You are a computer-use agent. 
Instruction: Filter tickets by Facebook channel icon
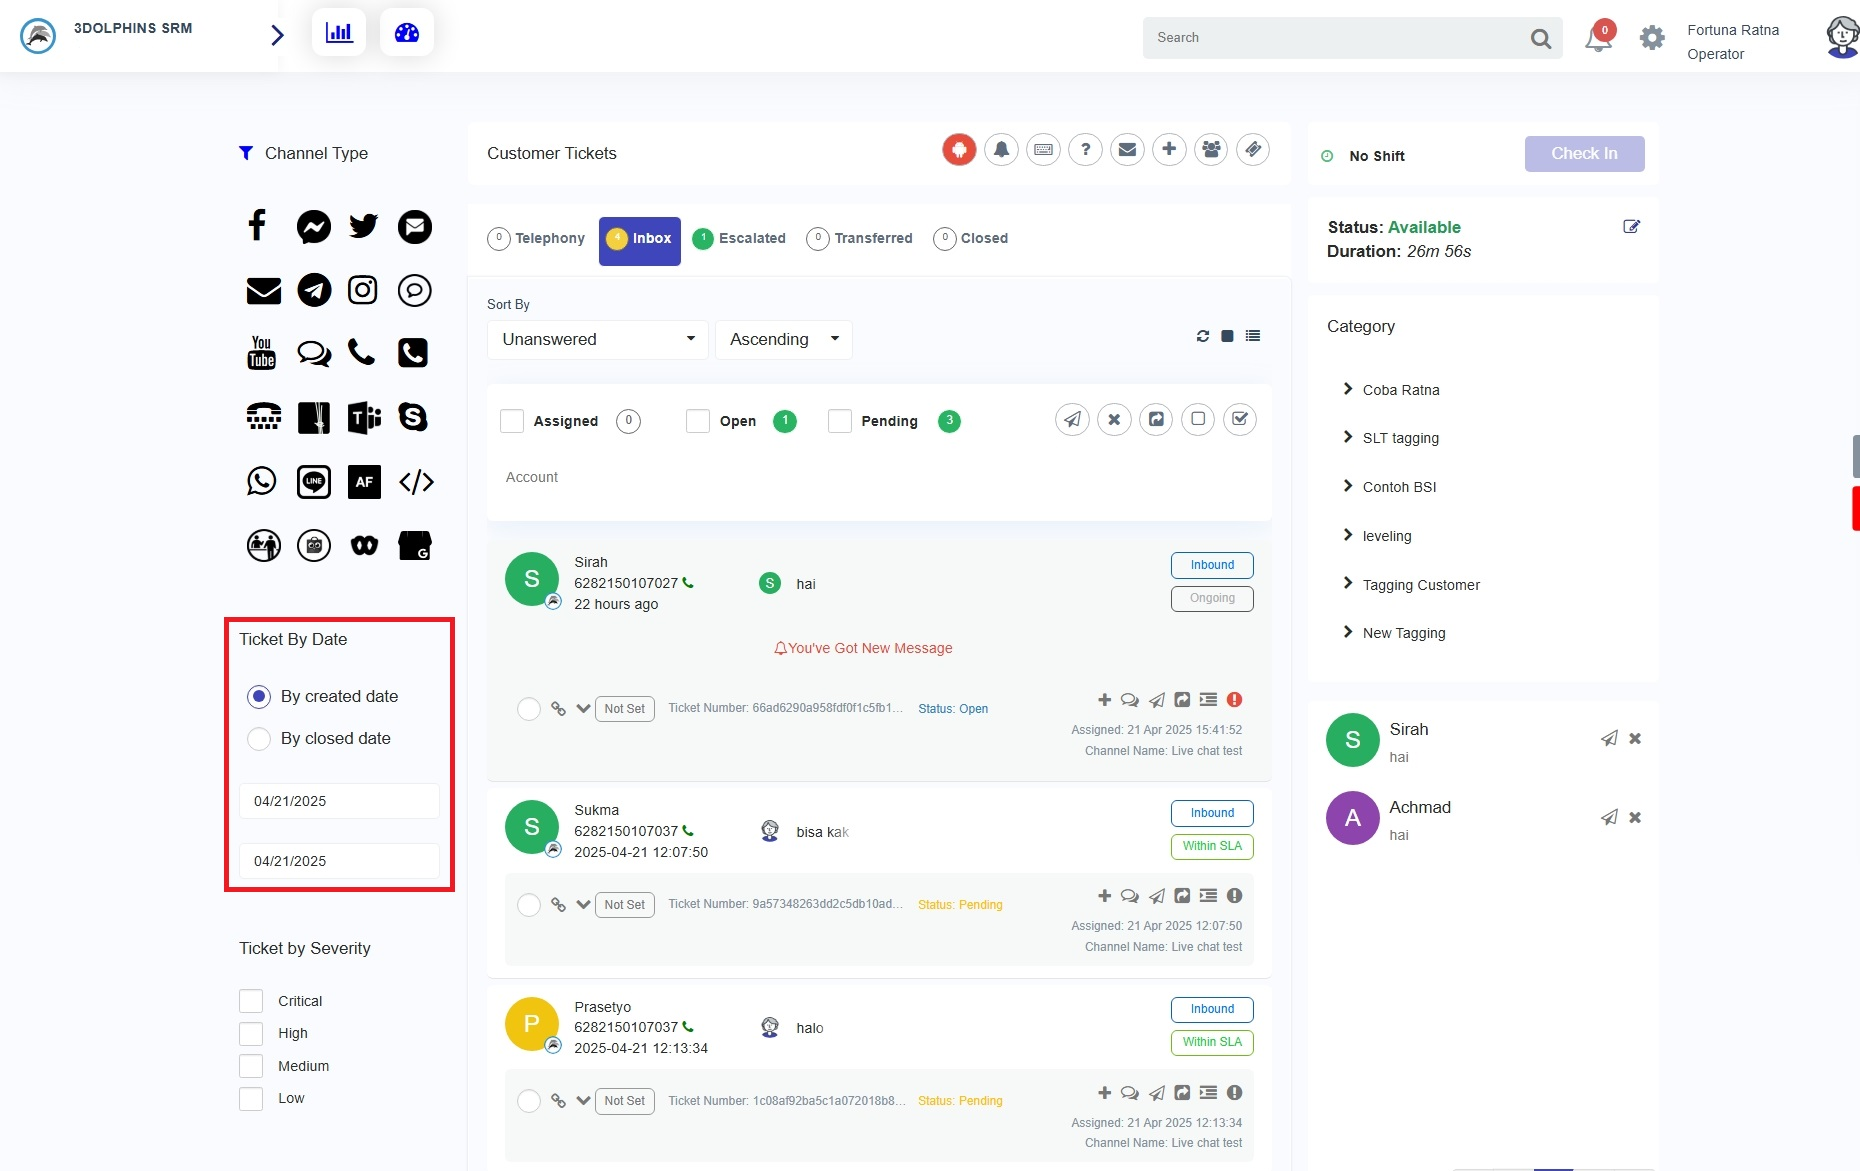pos(257,226)
